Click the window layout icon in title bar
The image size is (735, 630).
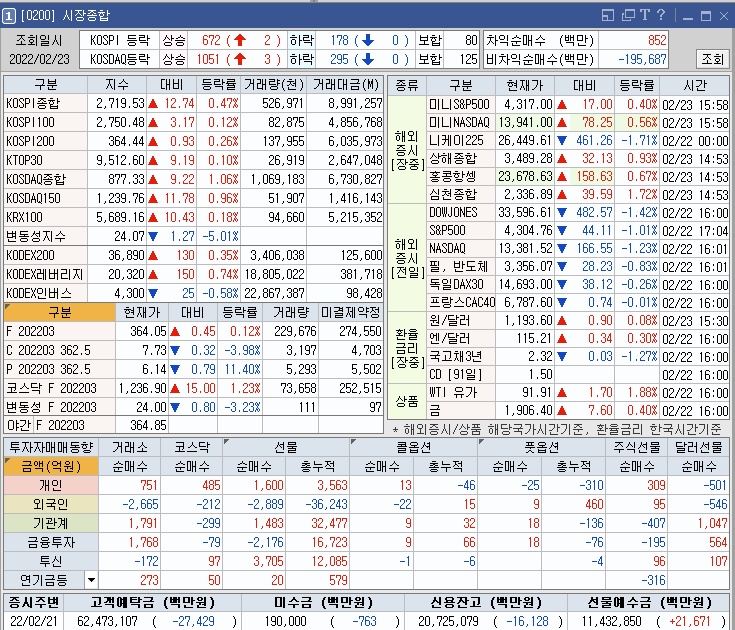[x=608, y=15]
